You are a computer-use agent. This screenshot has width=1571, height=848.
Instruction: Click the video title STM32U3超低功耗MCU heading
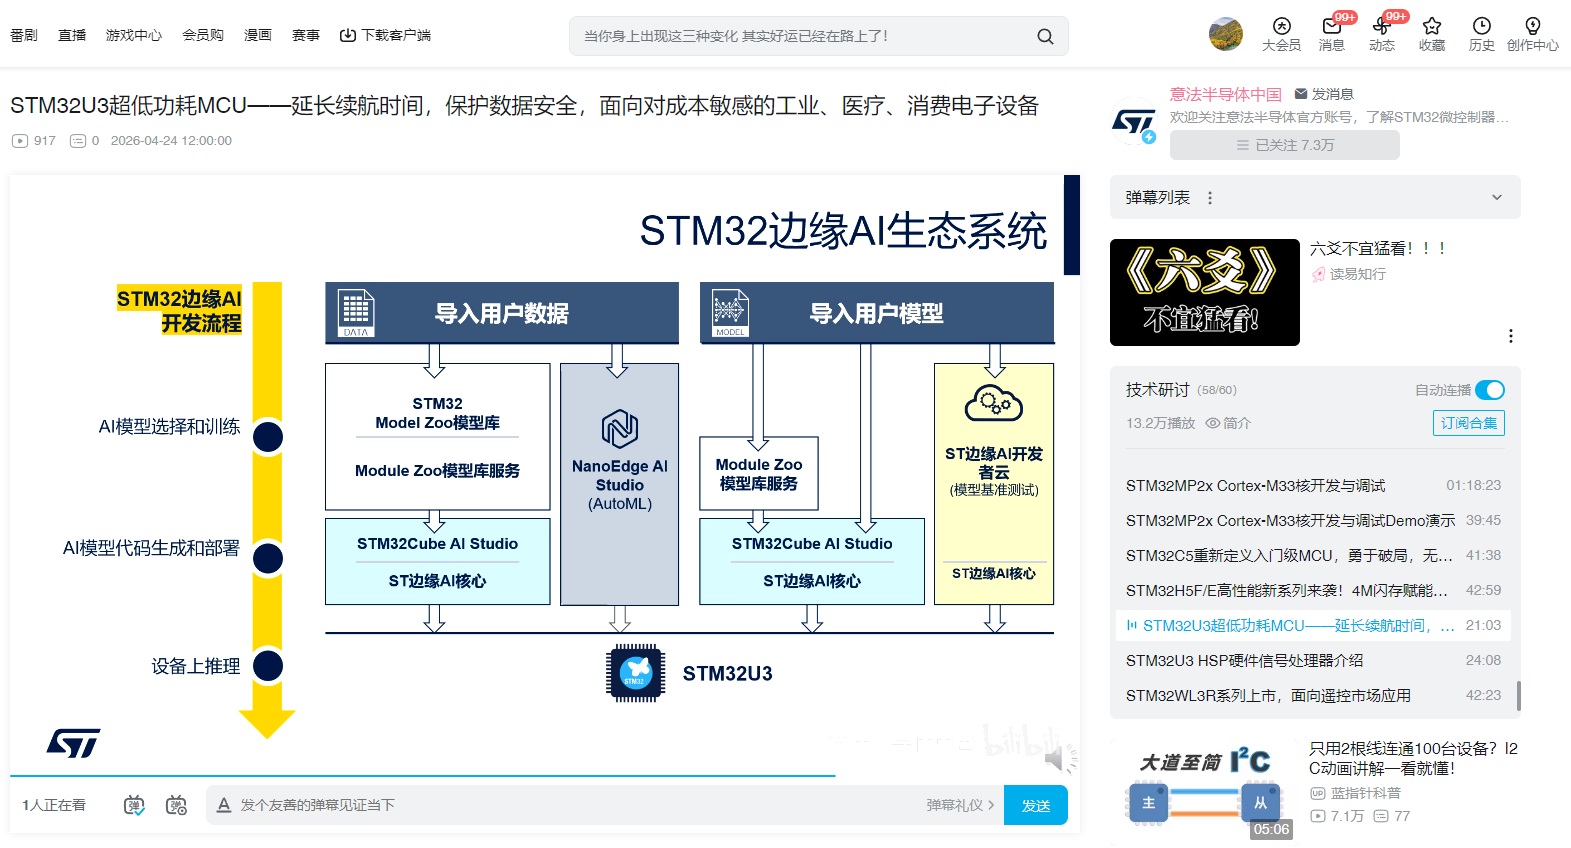click(x=524, y=106)
